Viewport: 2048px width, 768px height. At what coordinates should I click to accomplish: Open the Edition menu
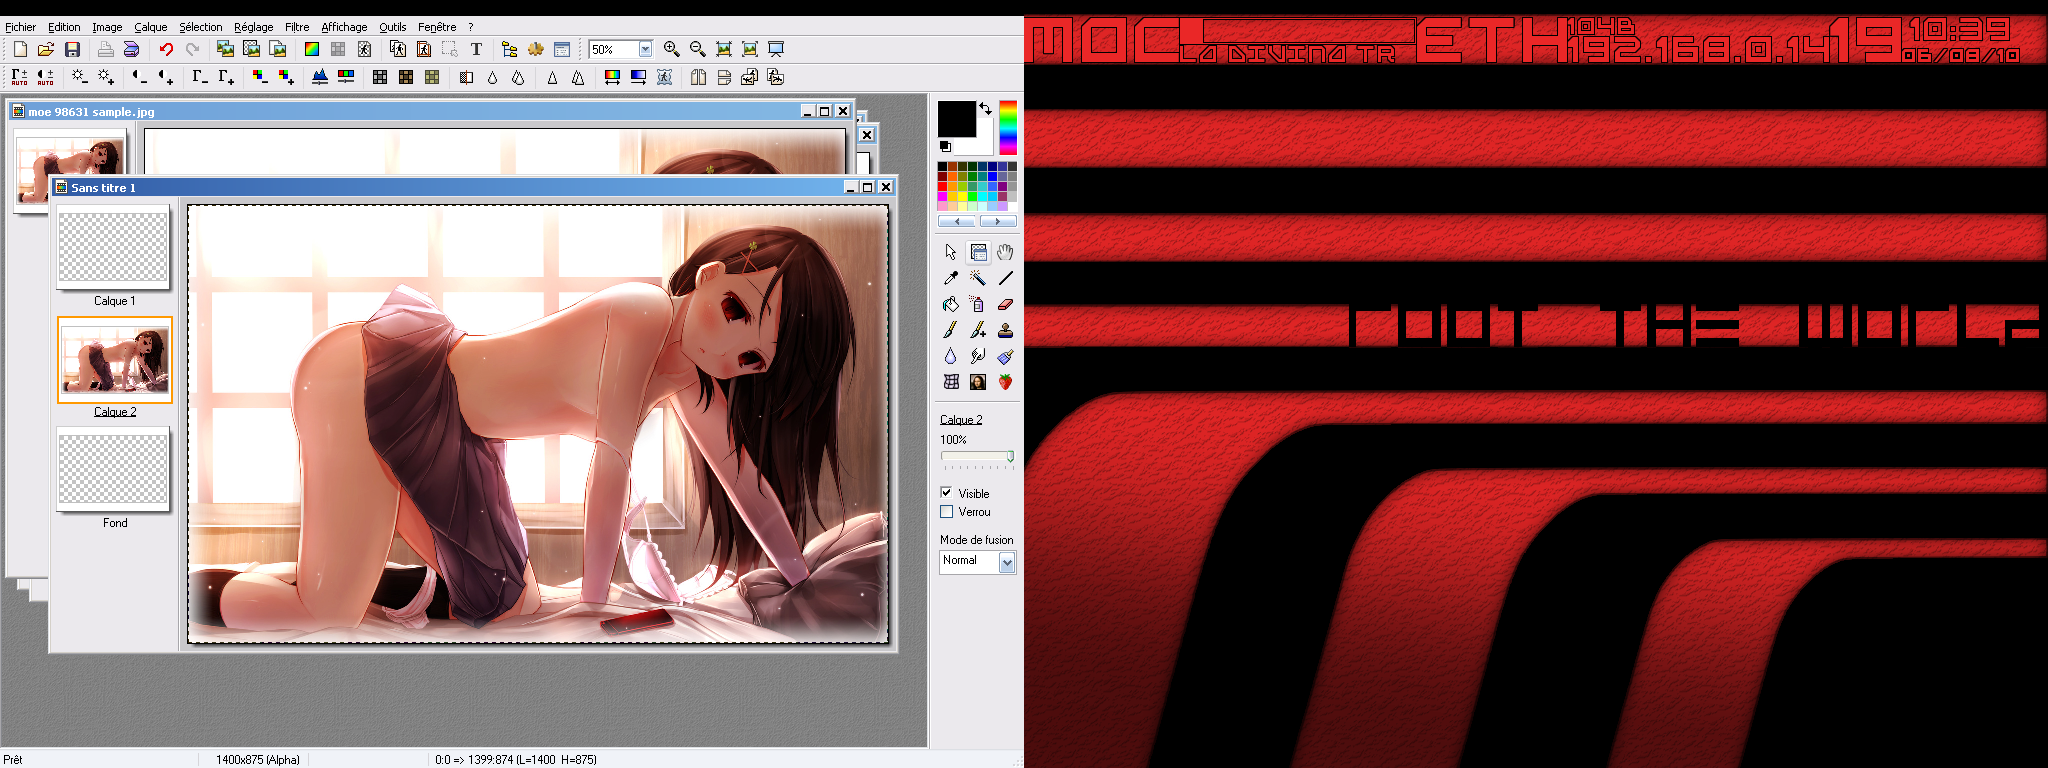coord(64,27)
